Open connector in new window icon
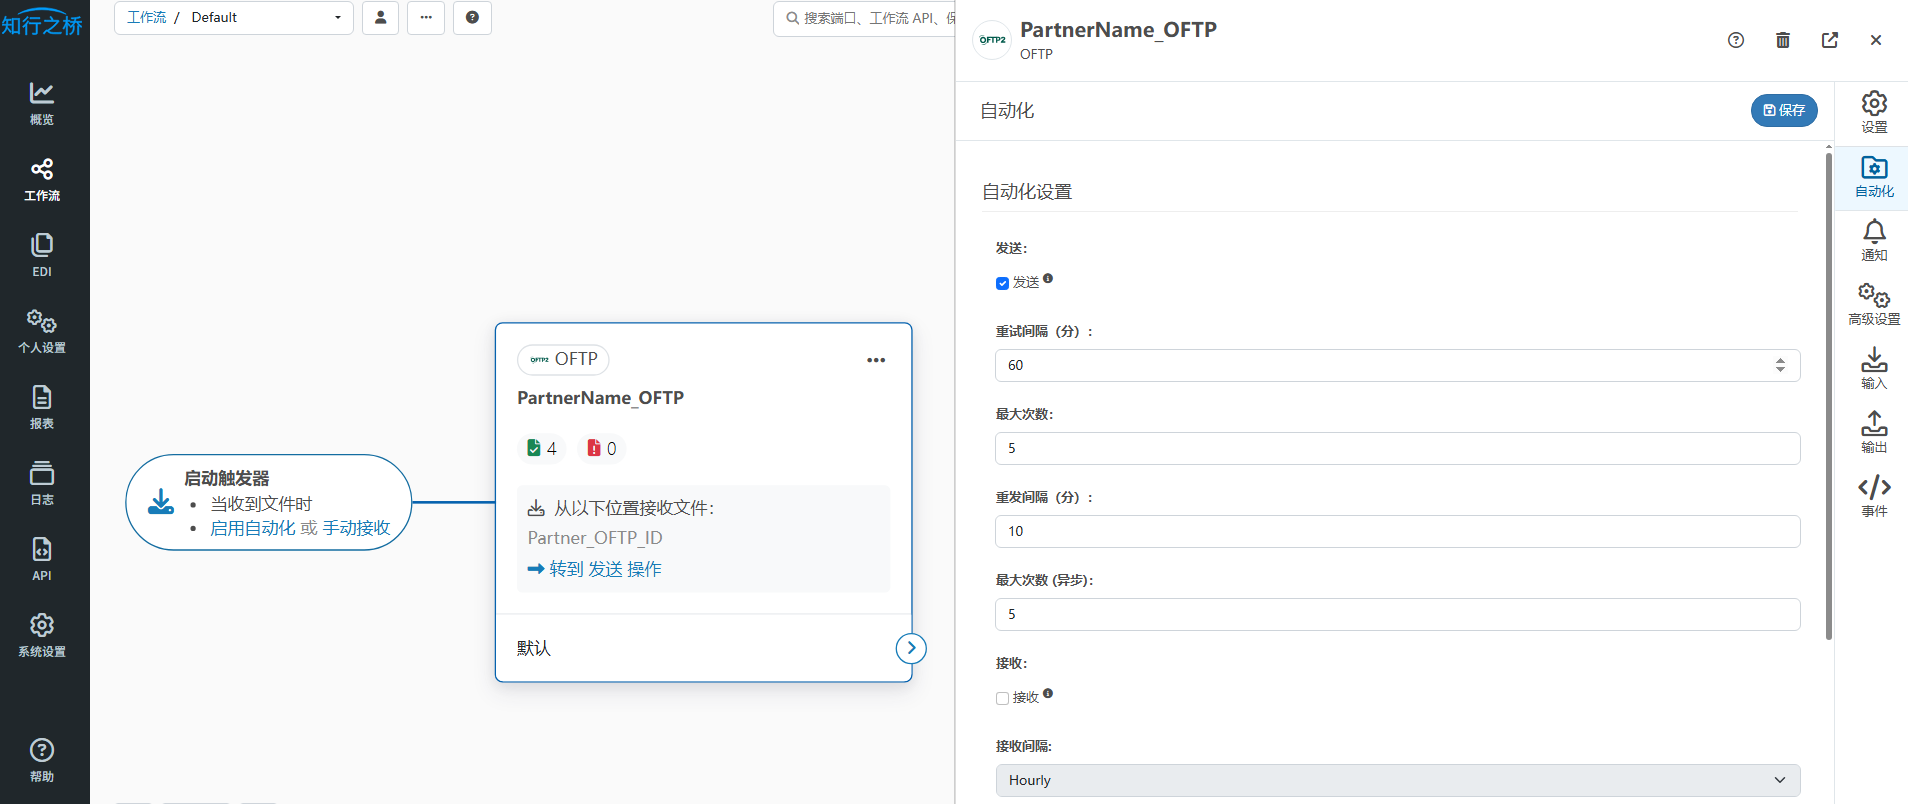The image size is (1908, 804). [1829, 40]
